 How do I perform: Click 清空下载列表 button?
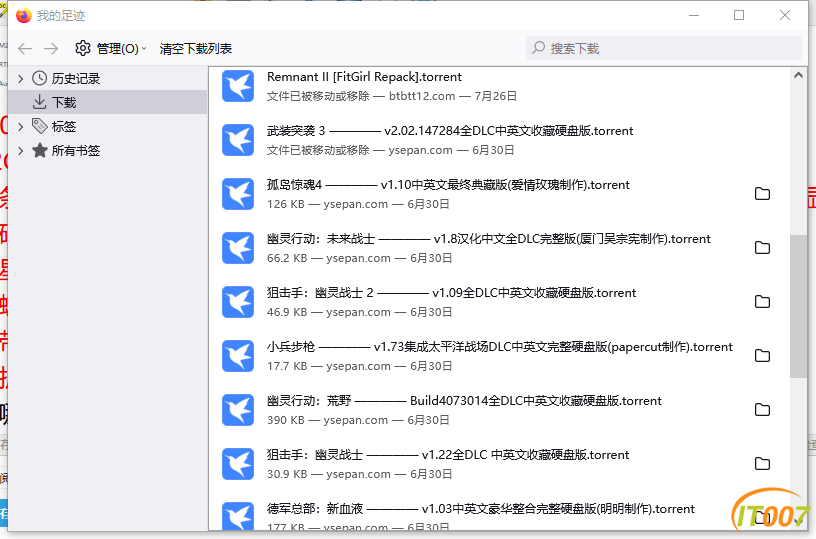[x=196, y=48]
